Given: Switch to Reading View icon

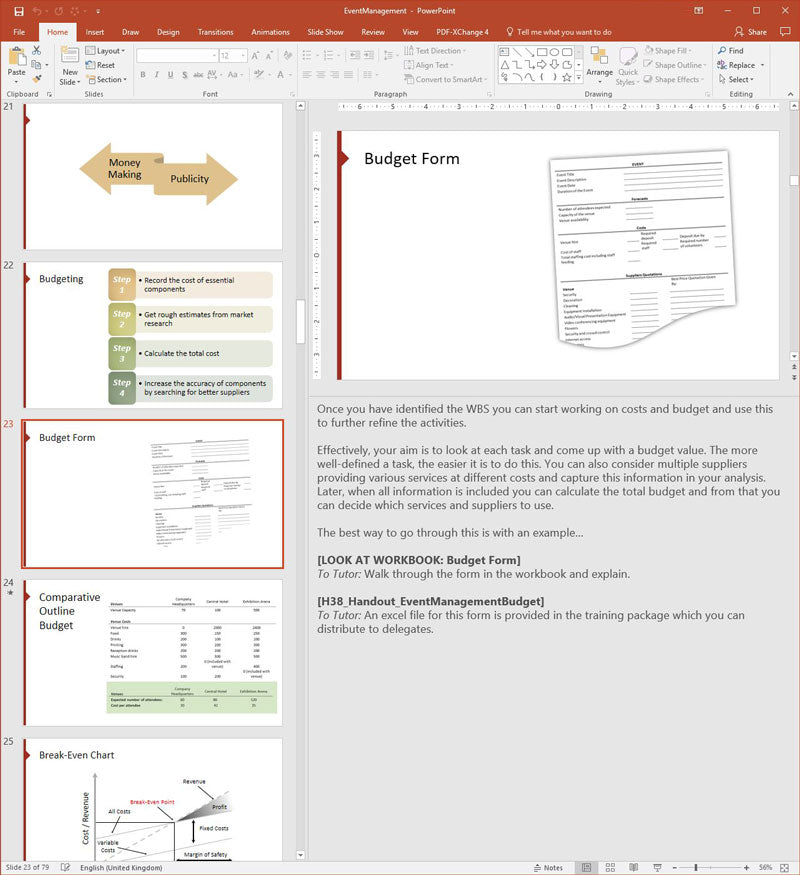Looking at the screenshot, I should pyautogui.click(x=634, y=868).
